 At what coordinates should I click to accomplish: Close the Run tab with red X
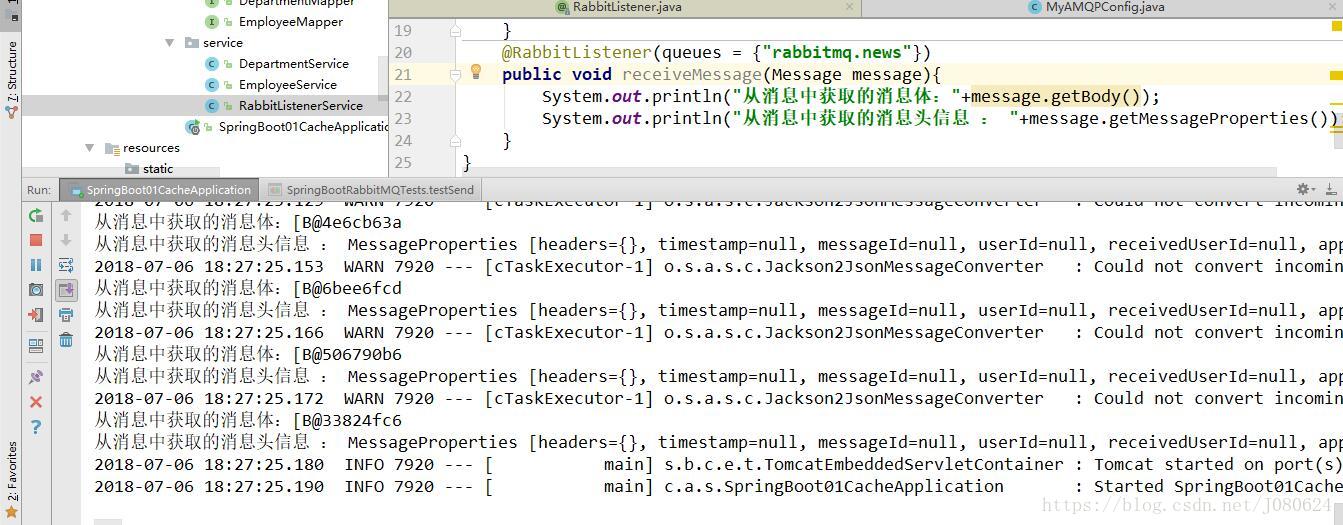pos(36,402)
